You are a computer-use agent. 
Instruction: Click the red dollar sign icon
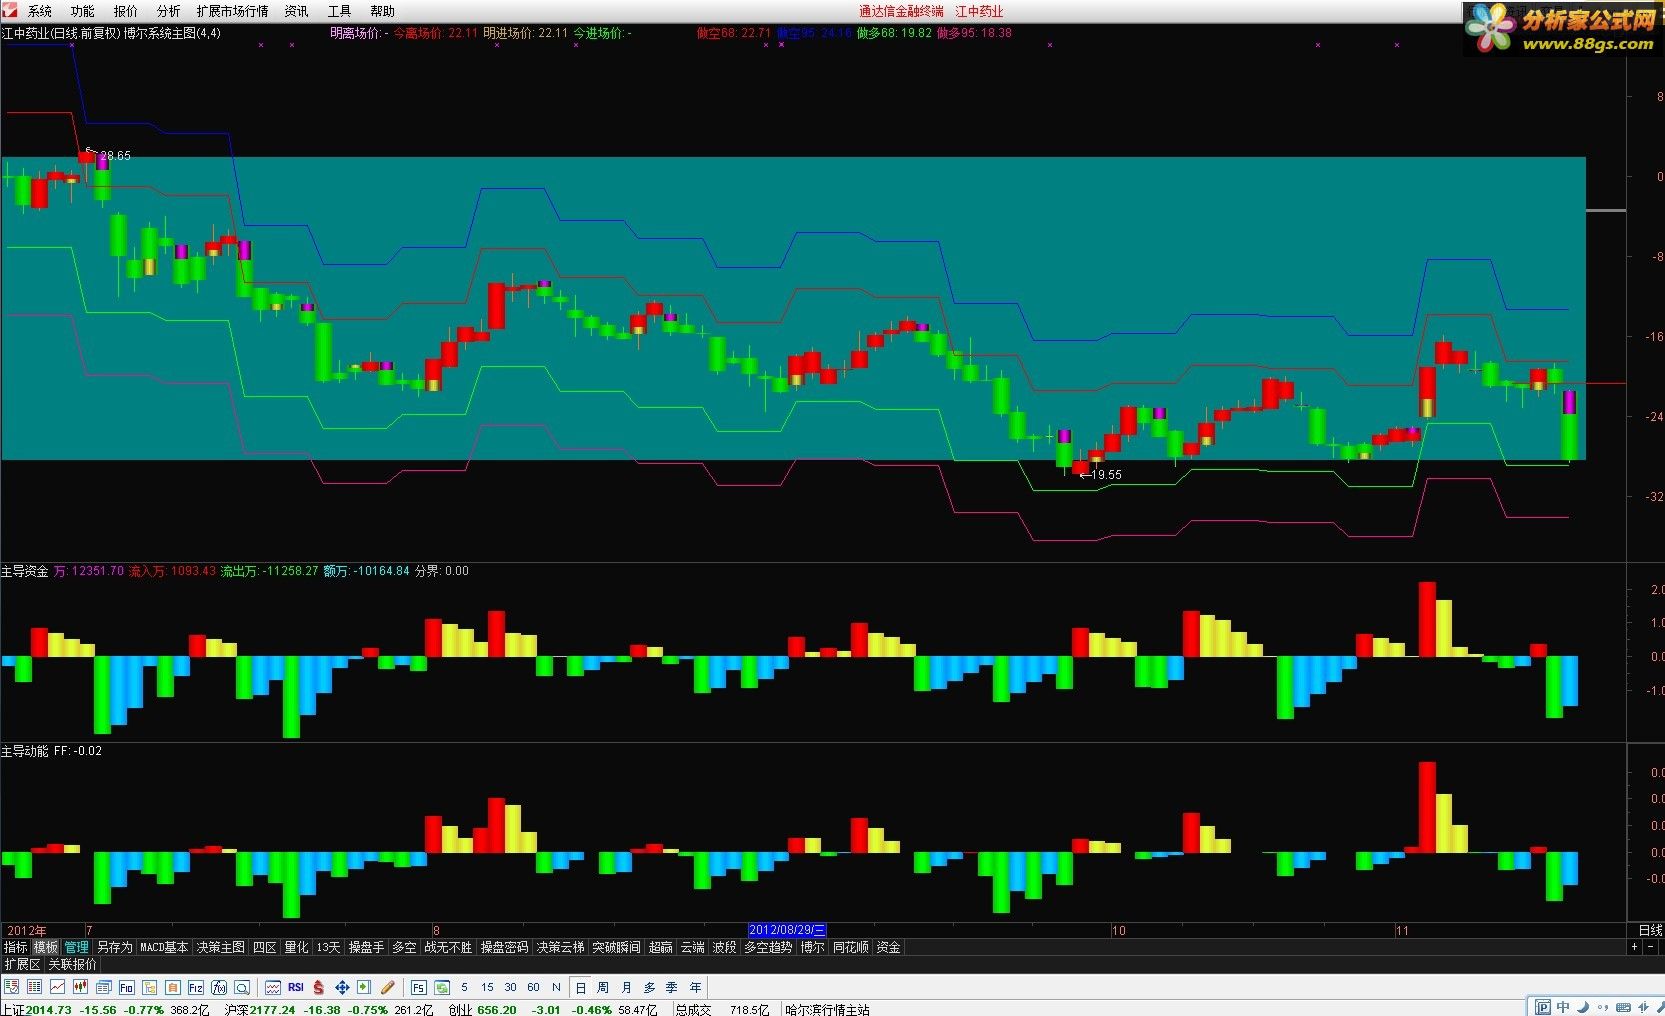319,987
